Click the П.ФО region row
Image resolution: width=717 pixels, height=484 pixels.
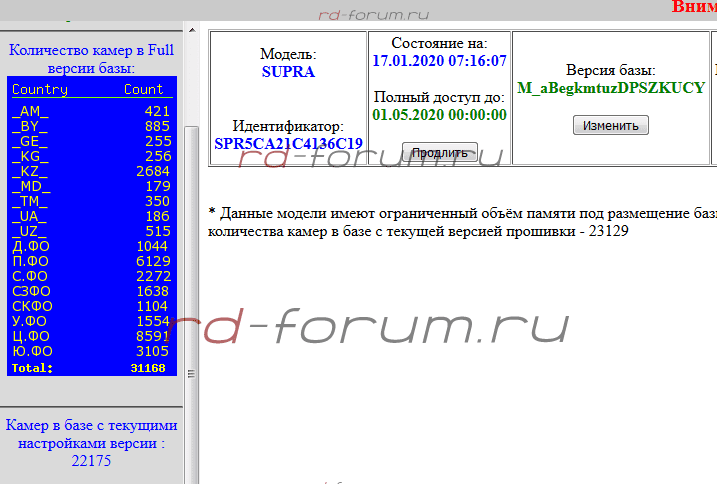91,261
